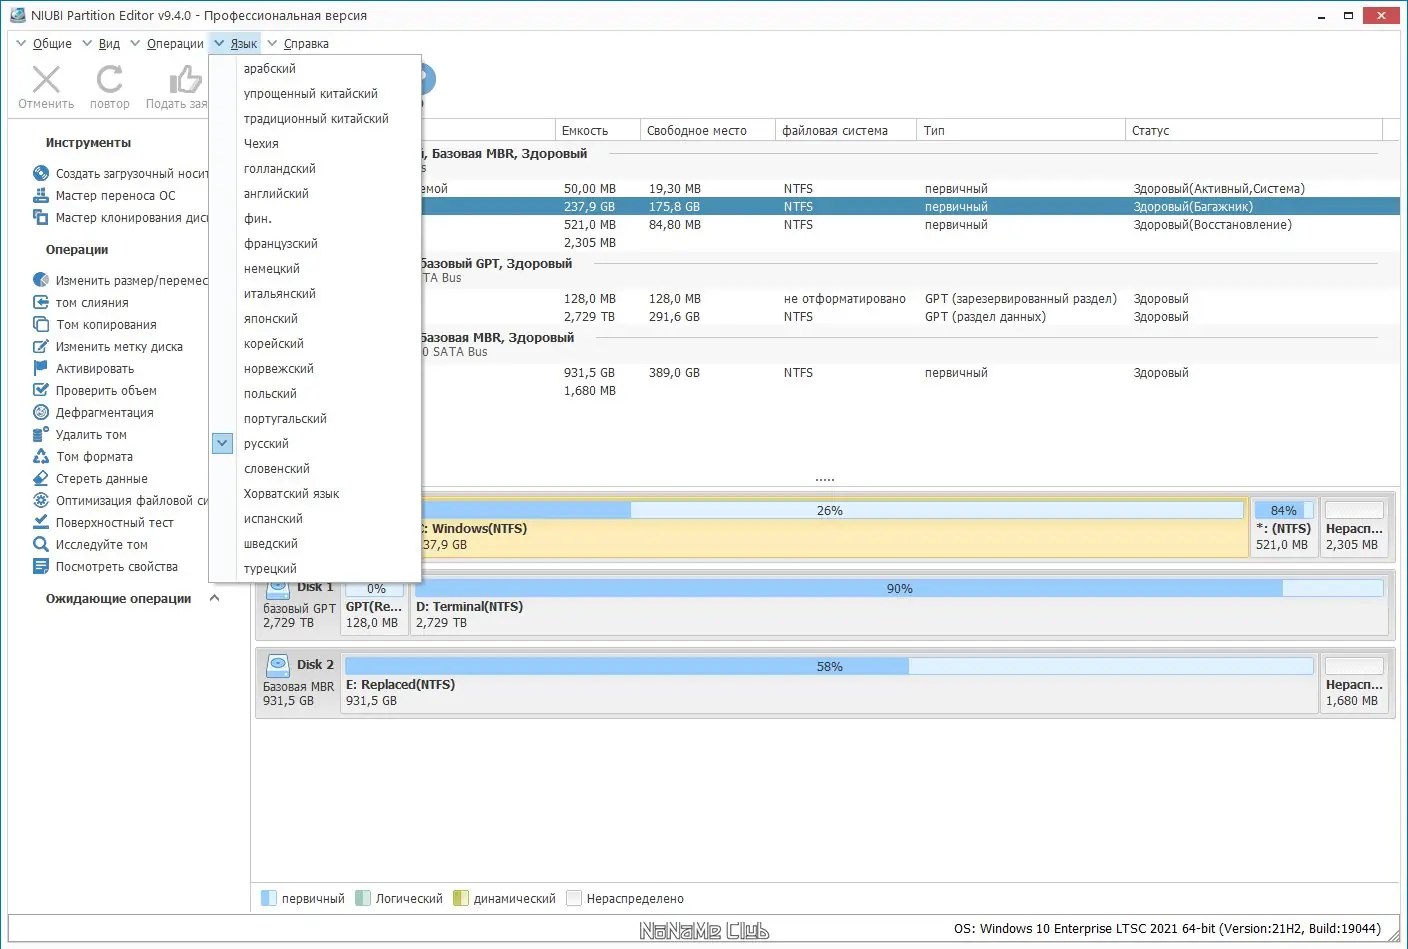
Task: Open the Вид dropdown
Action: 108,43
